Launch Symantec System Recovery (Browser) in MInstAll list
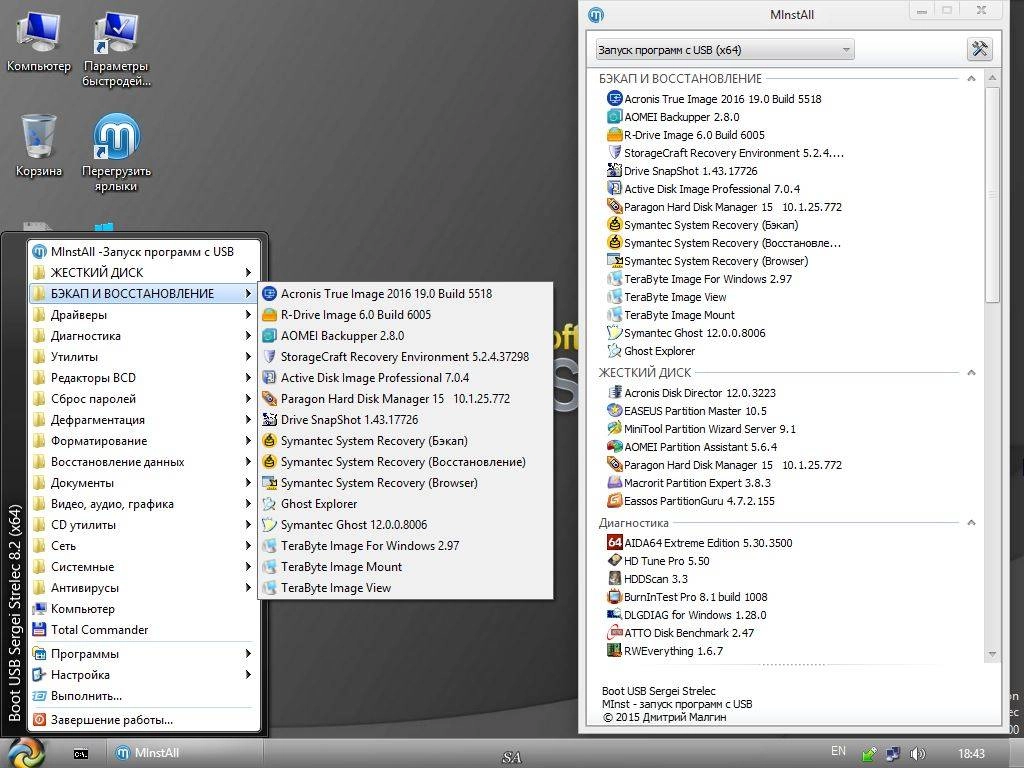This screenshot has height=768, width=1024. click(x=708, y=261)
